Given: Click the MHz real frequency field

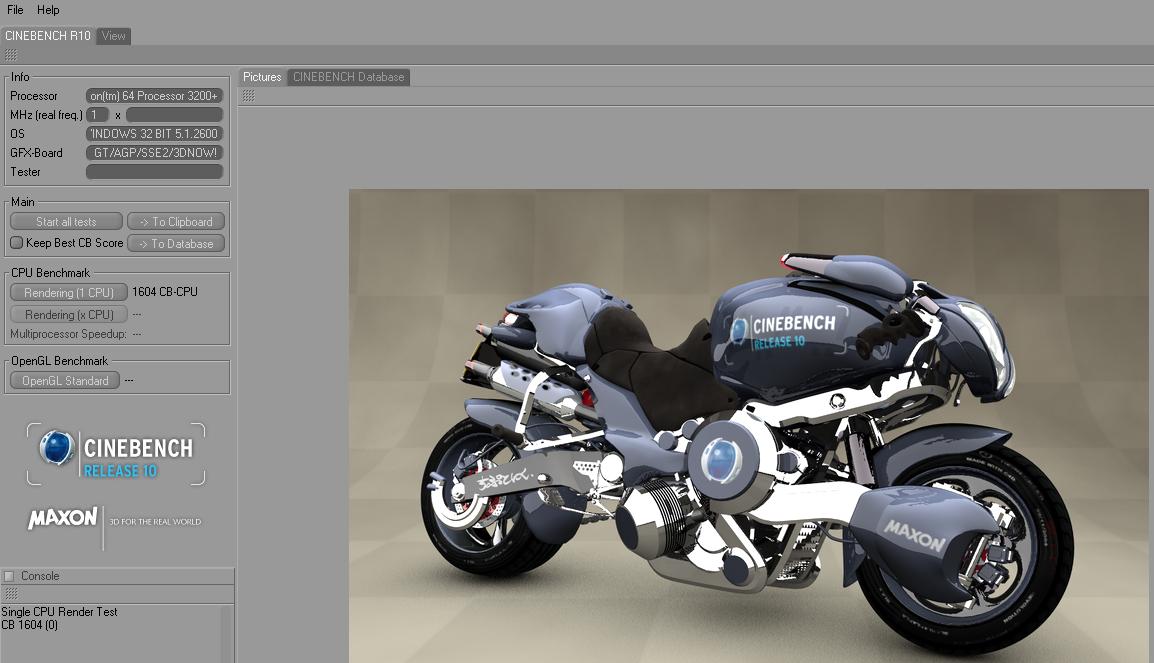Looking at the screenshot, I should coord(174,115).
